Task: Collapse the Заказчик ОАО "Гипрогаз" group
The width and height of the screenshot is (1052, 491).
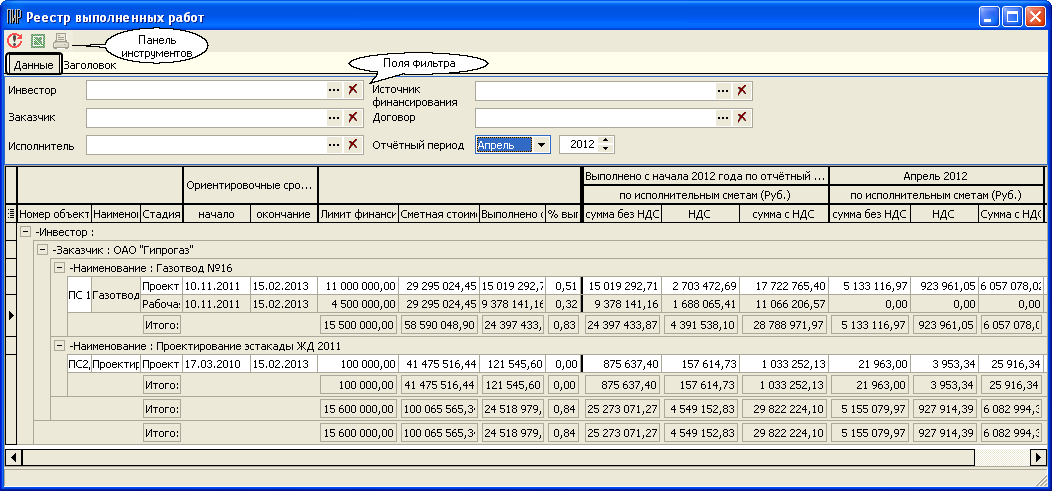Action: (43, 249)
